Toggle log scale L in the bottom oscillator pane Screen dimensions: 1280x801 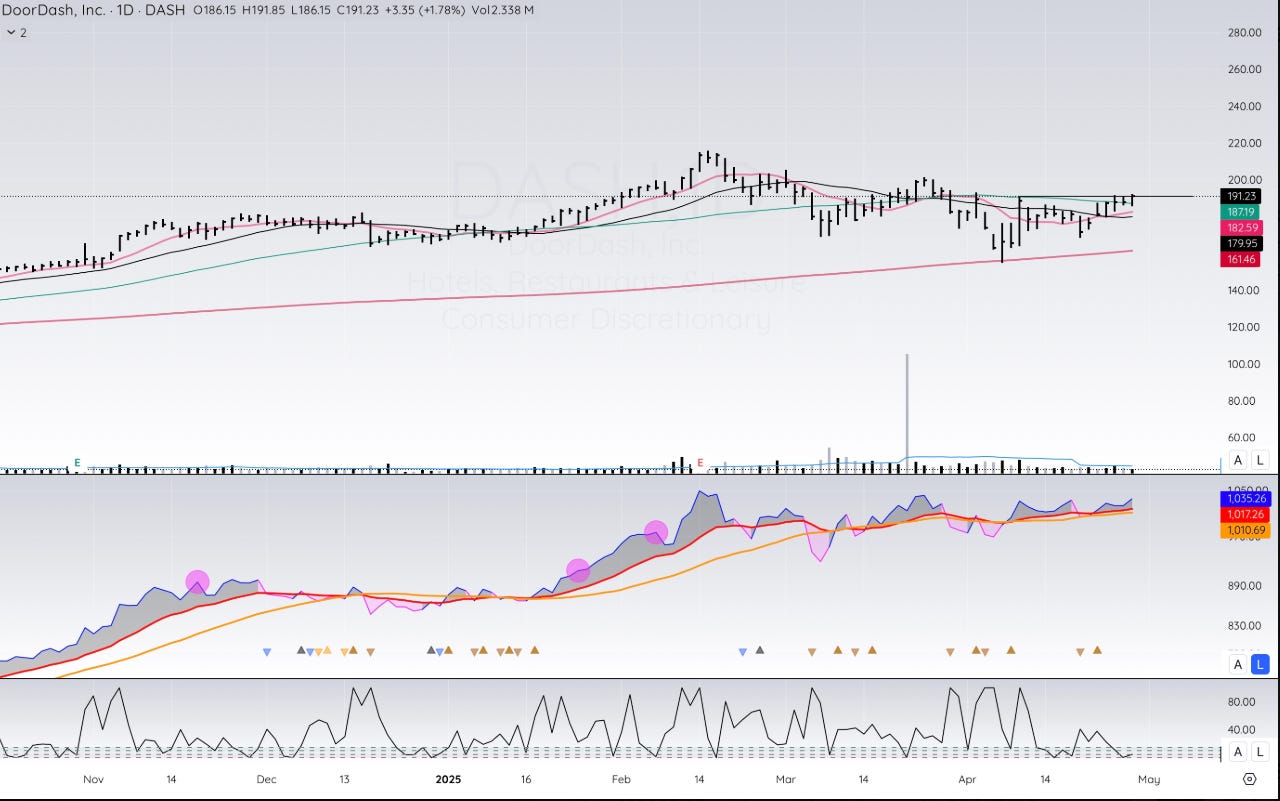(1261, 752)
